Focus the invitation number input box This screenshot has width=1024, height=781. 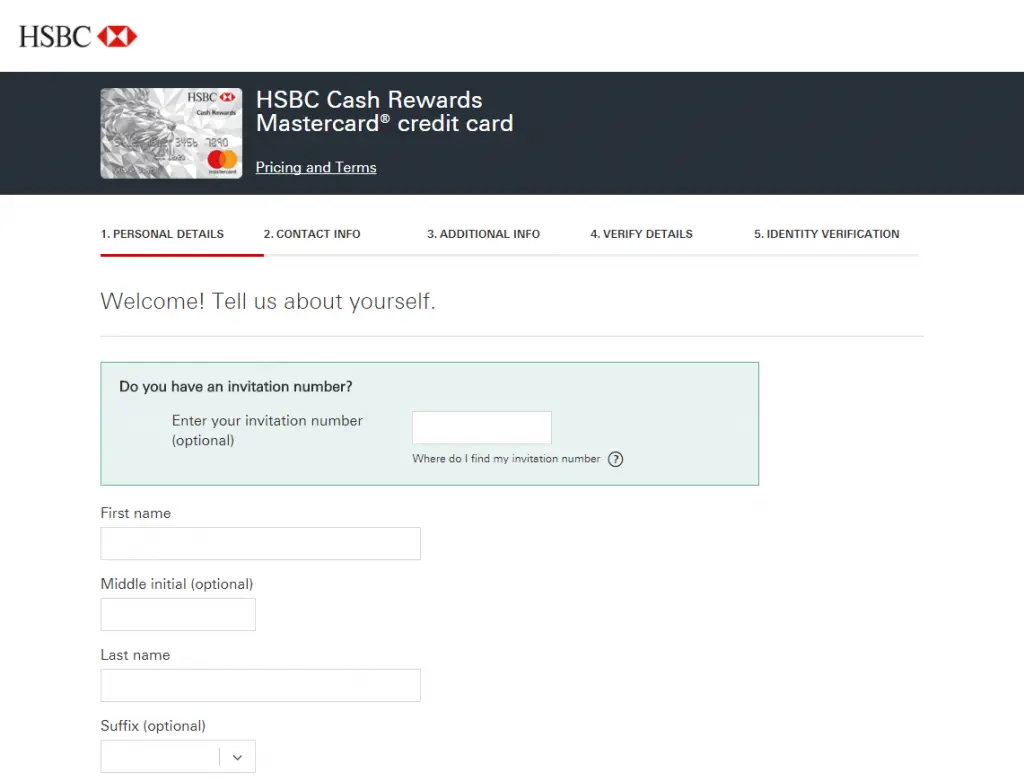[x=481, y=427]
